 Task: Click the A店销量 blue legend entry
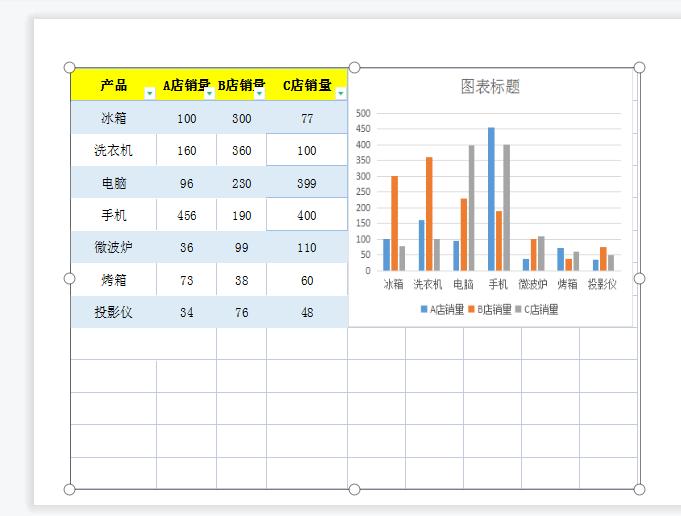[442, 310]
